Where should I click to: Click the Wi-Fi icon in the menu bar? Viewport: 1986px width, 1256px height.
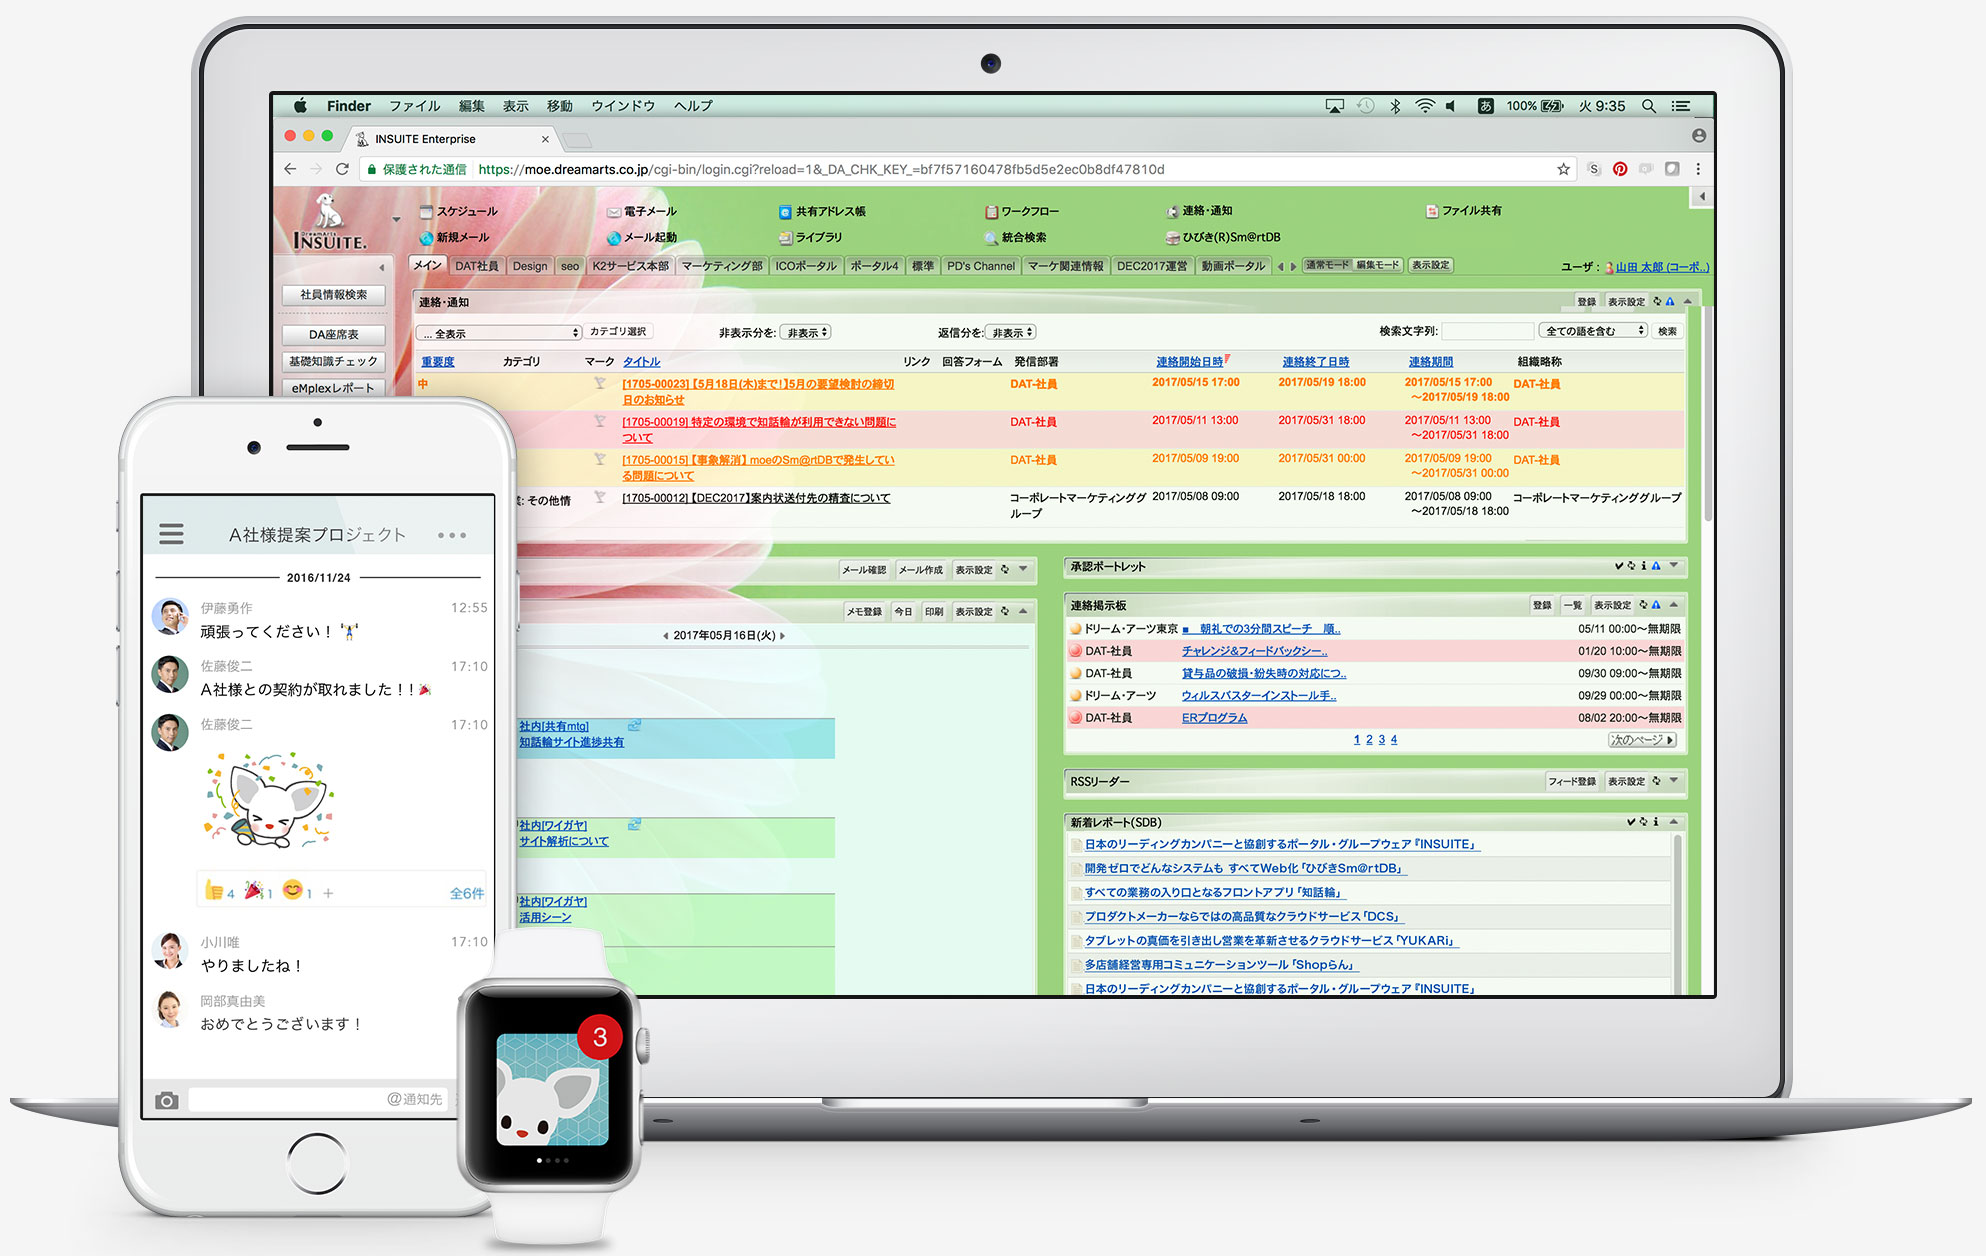tap(1425, 106)
